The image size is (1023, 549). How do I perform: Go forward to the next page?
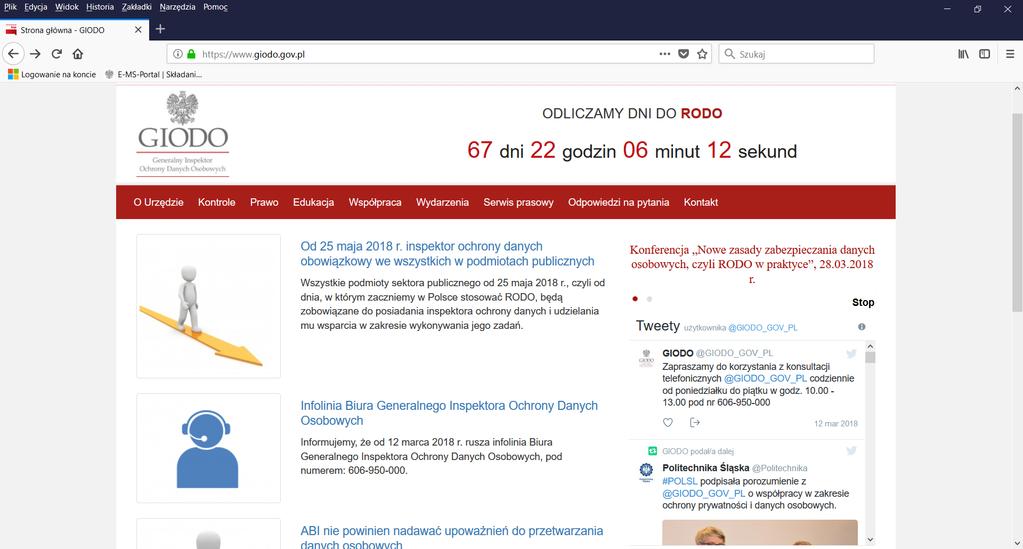click(35, 54)
